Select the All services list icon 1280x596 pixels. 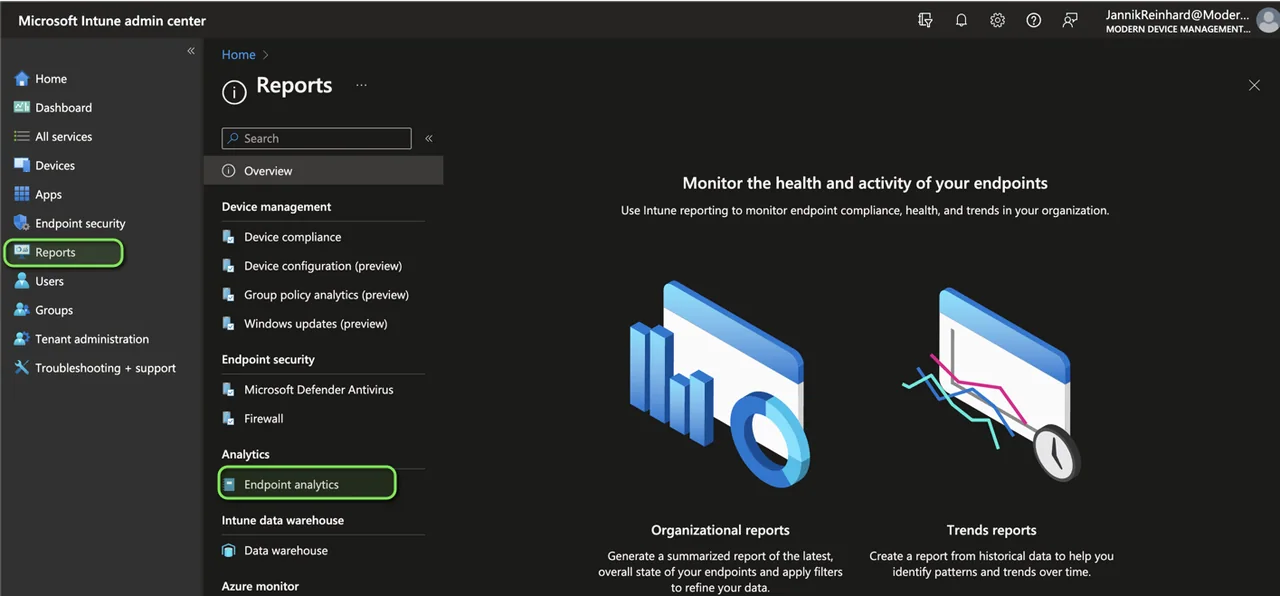coord(21,137)
